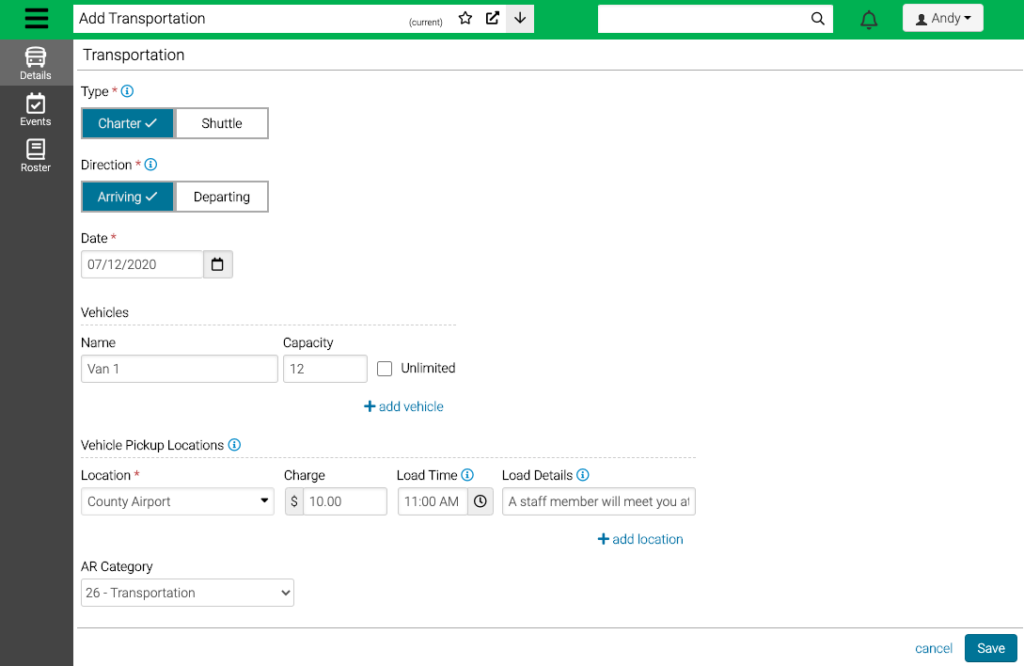
Task: Check the Unlimited capacity checkbox
Action: (385, 369)
